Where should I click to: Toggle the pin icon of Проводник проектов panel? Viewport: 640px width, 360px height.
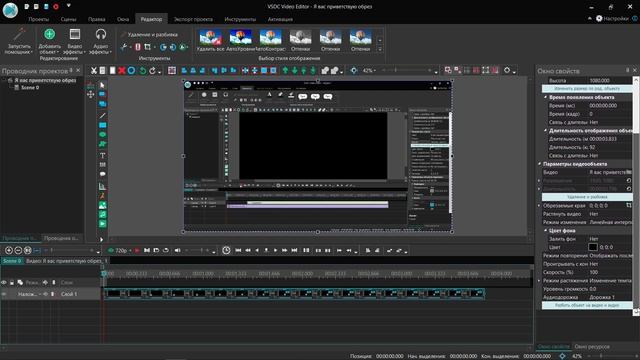click(71, 70)
